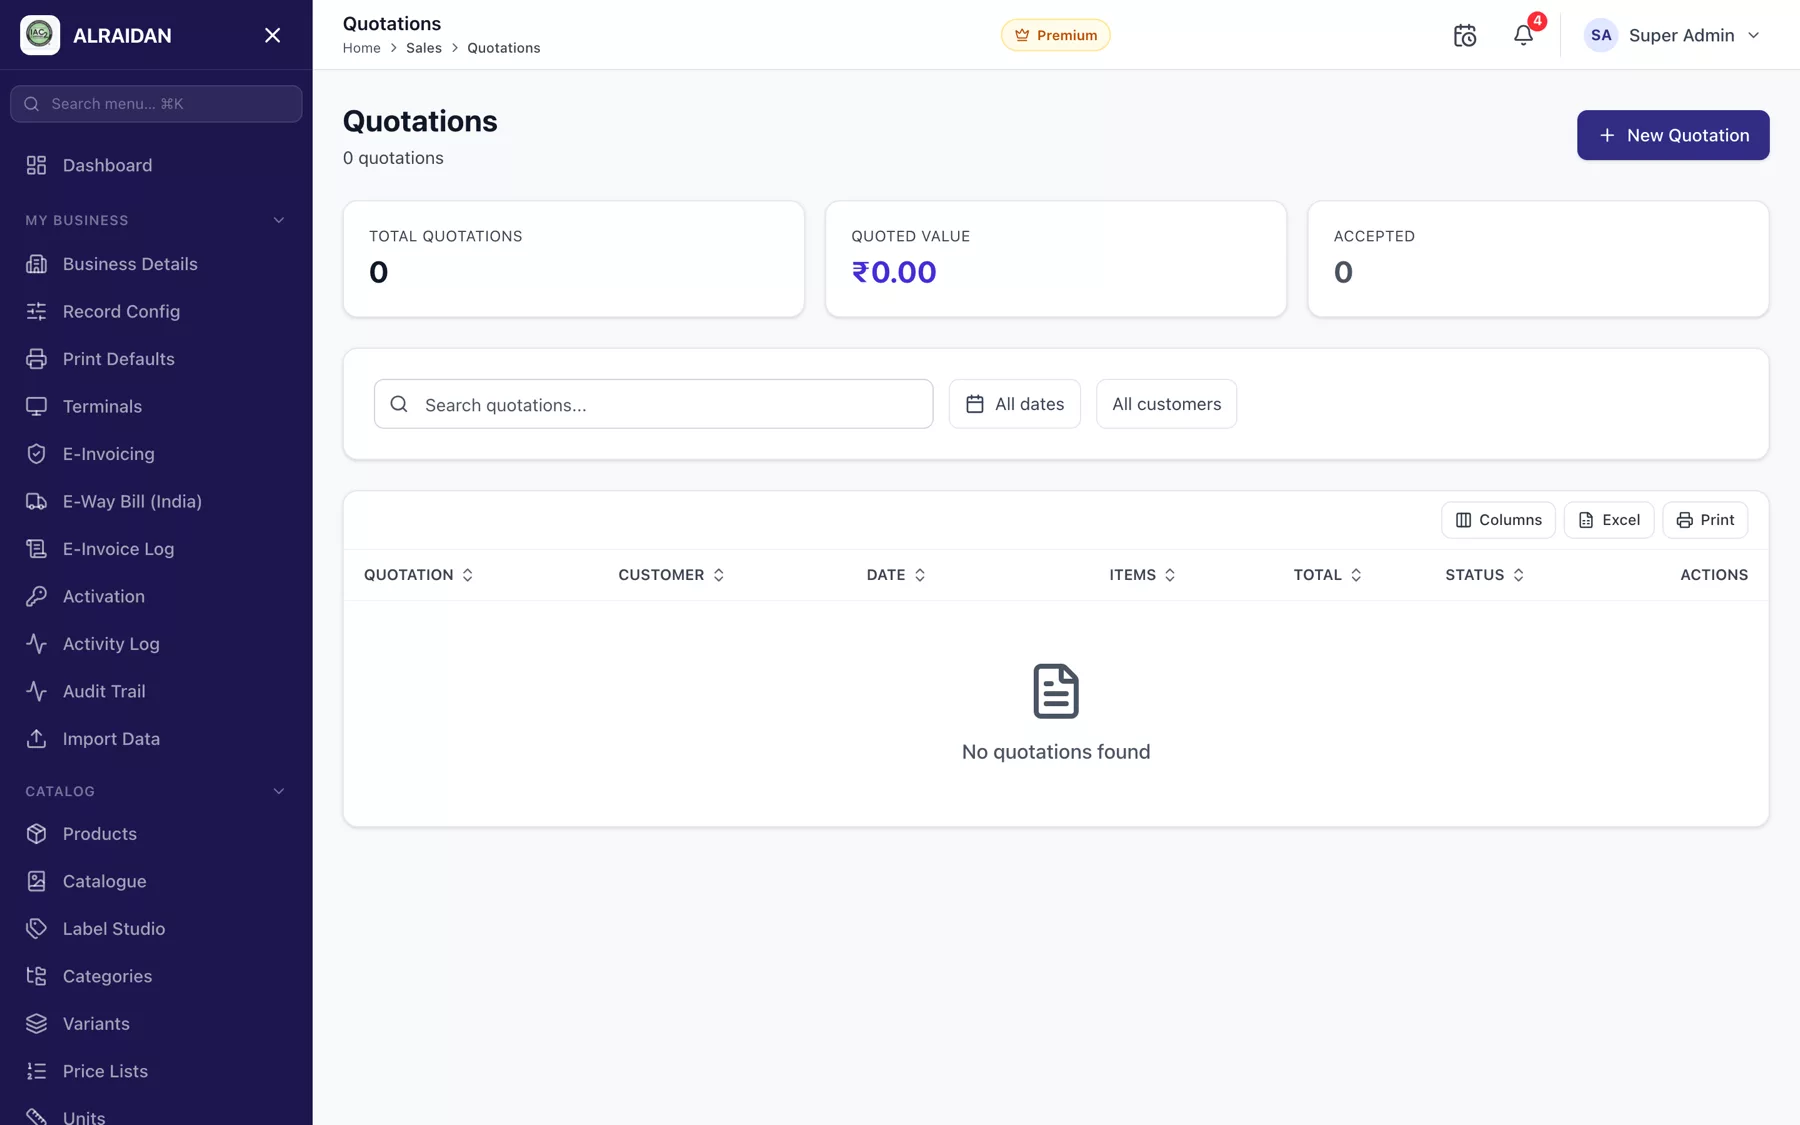Sort by STATUS column
This screenshot has height=1125, width=1800.
pyautogui.click(x=1485, y=575)
